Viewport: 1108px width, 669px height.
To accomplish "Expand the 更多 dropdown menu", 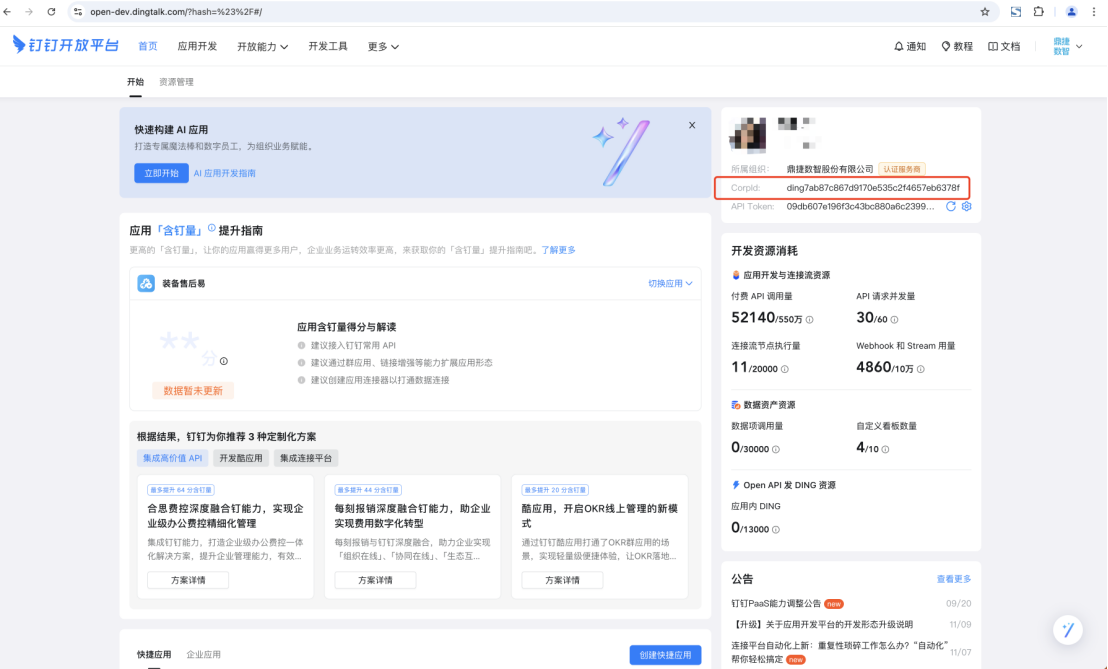I will pos(383,46).
